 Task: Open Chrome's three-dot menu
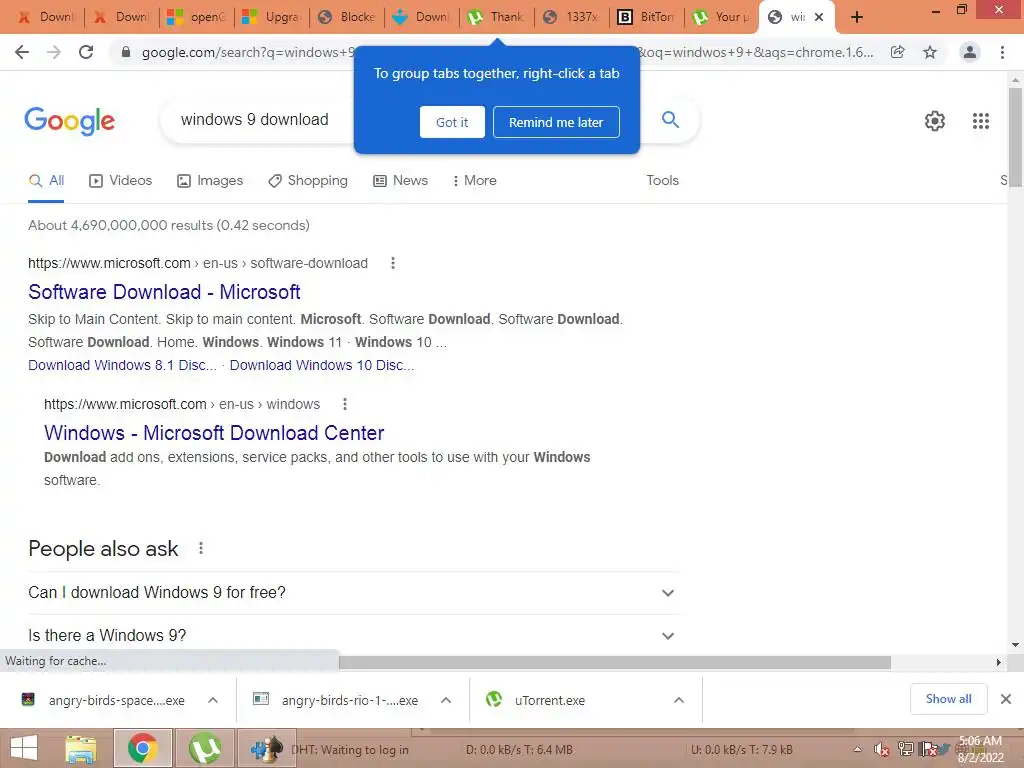[1002, 52]
